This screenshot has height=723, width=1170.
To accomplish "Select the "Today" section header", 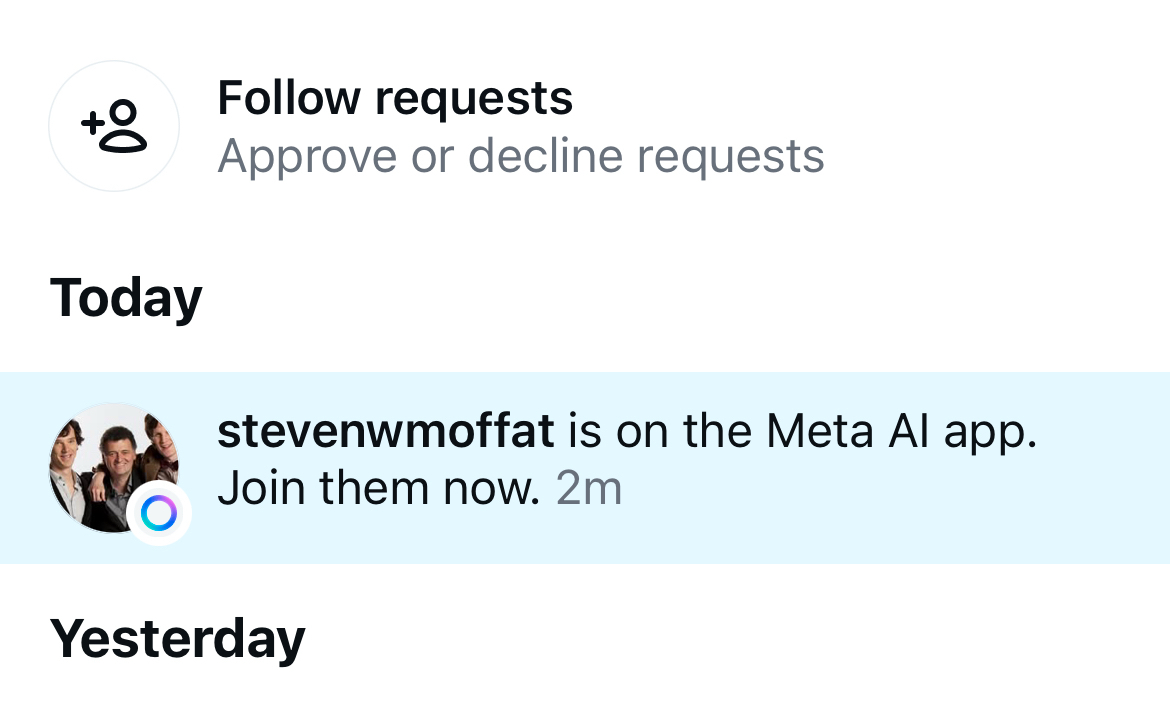I will pos(126,297).
